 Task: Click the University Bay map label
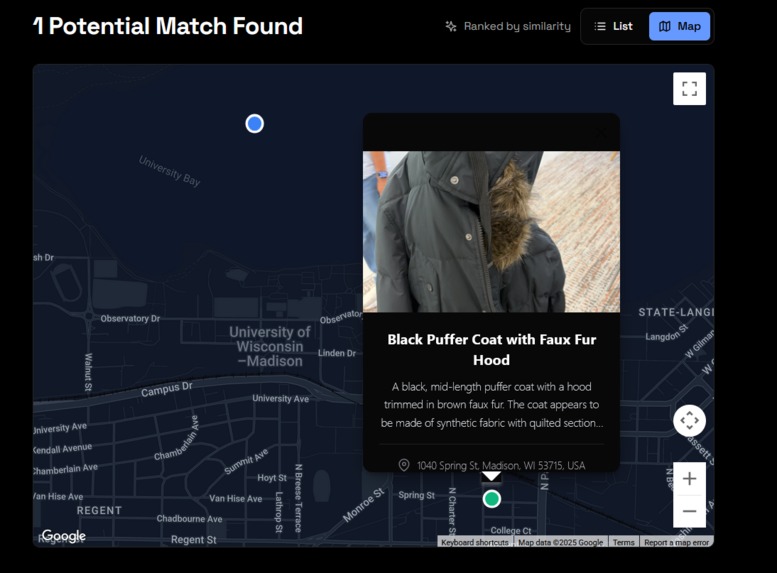pyautogui.click(x=169, y=172)
